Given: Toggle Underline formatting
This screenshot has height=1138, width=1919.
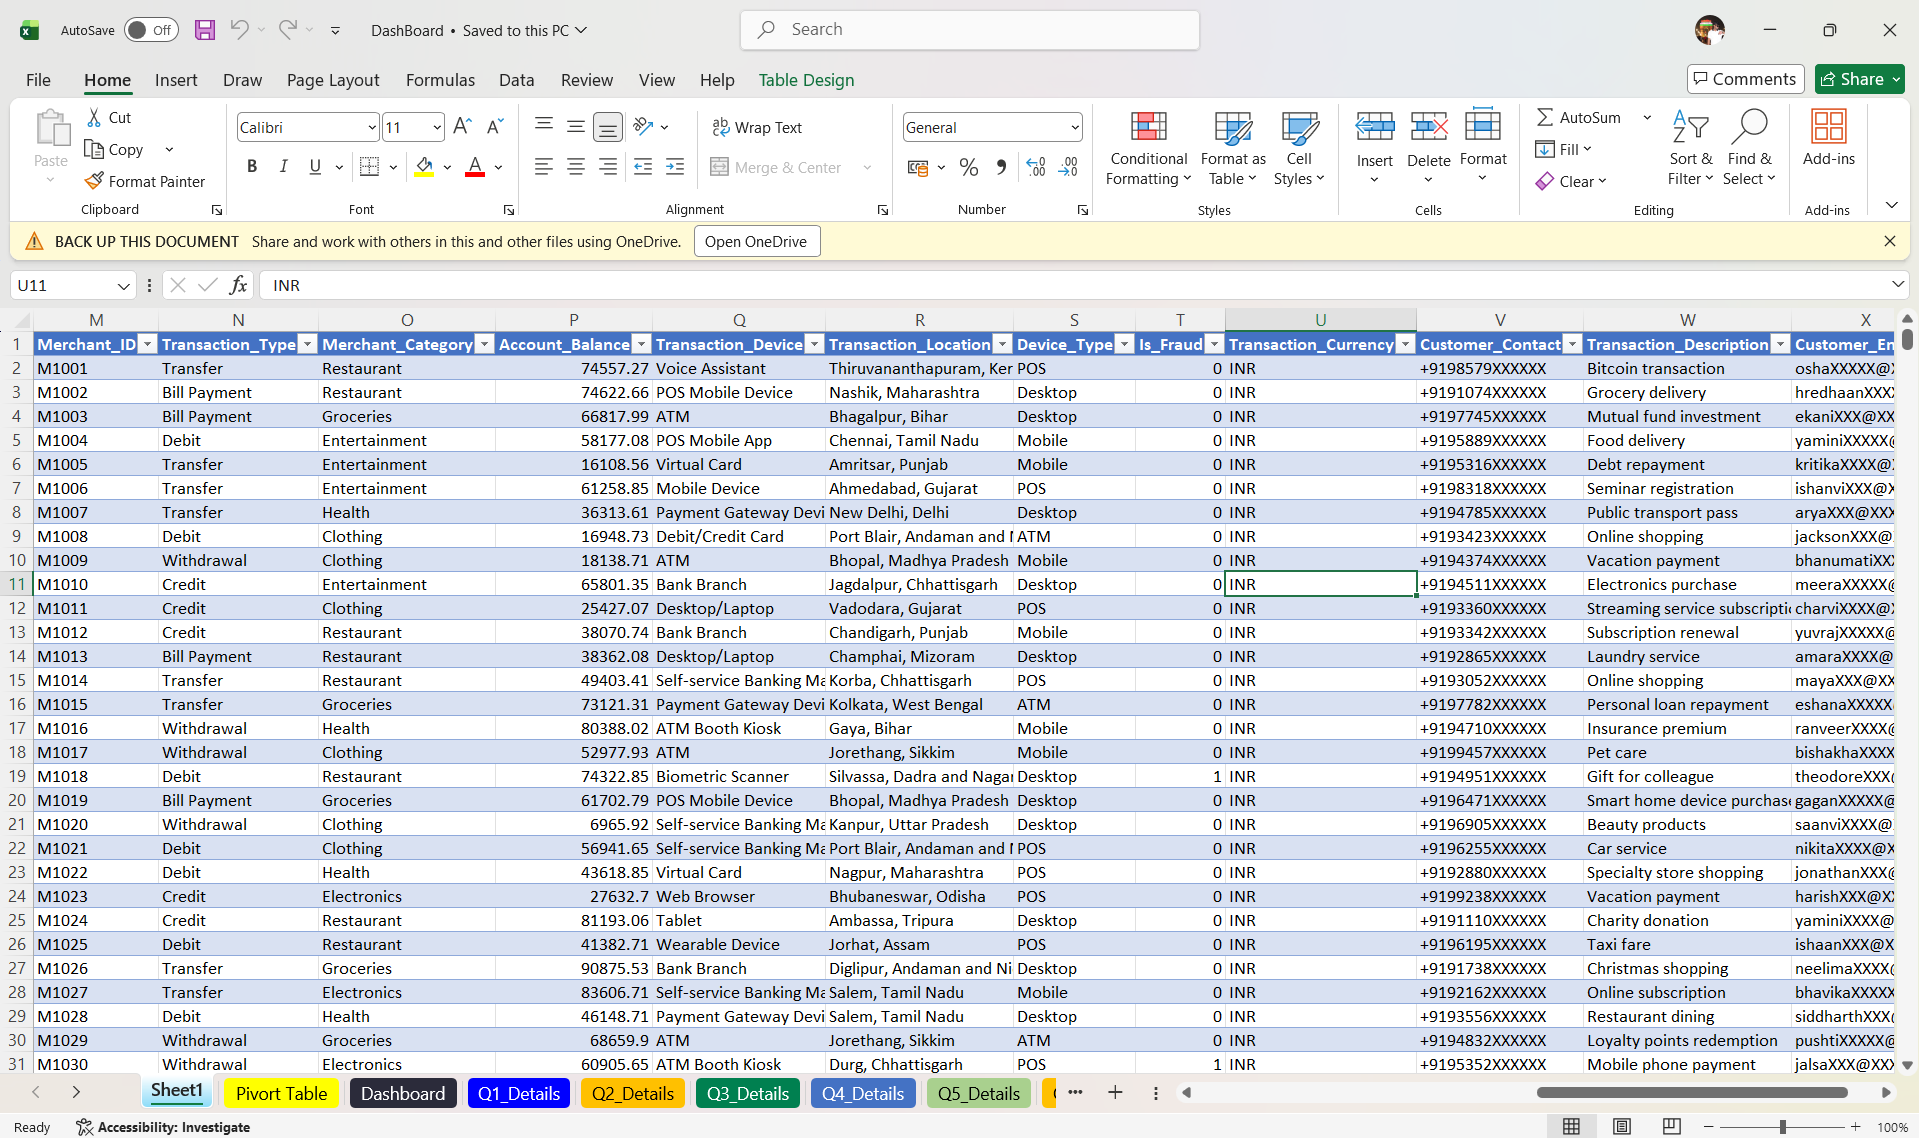Looking at the screenshot, I should coord(315,167).
